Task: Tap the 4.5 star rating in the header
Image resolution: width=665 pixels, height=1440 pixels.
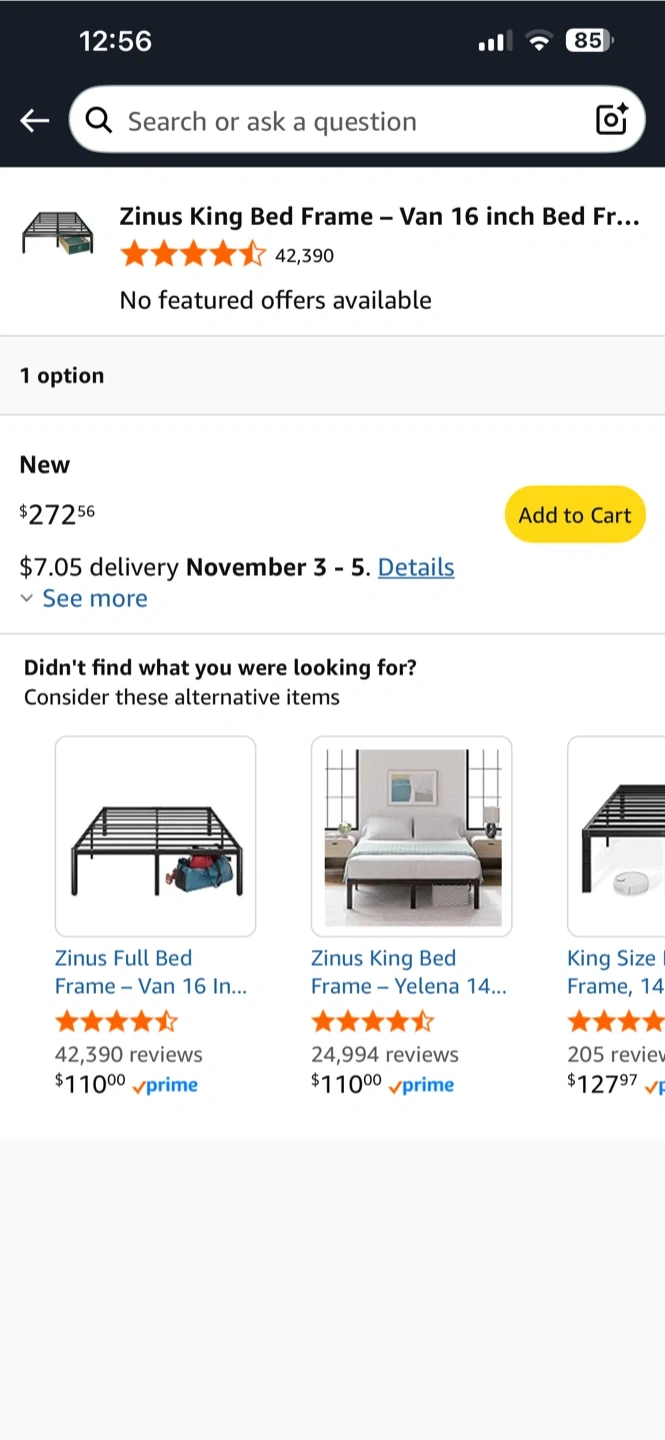Action: click(x=193, y=255)
